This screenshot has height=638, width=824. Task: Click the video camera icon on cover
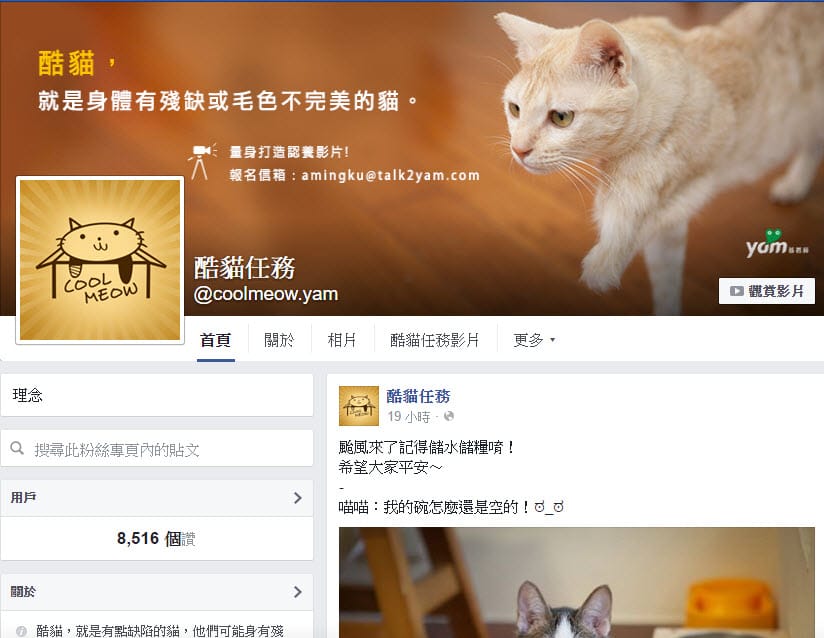[202, 161]
